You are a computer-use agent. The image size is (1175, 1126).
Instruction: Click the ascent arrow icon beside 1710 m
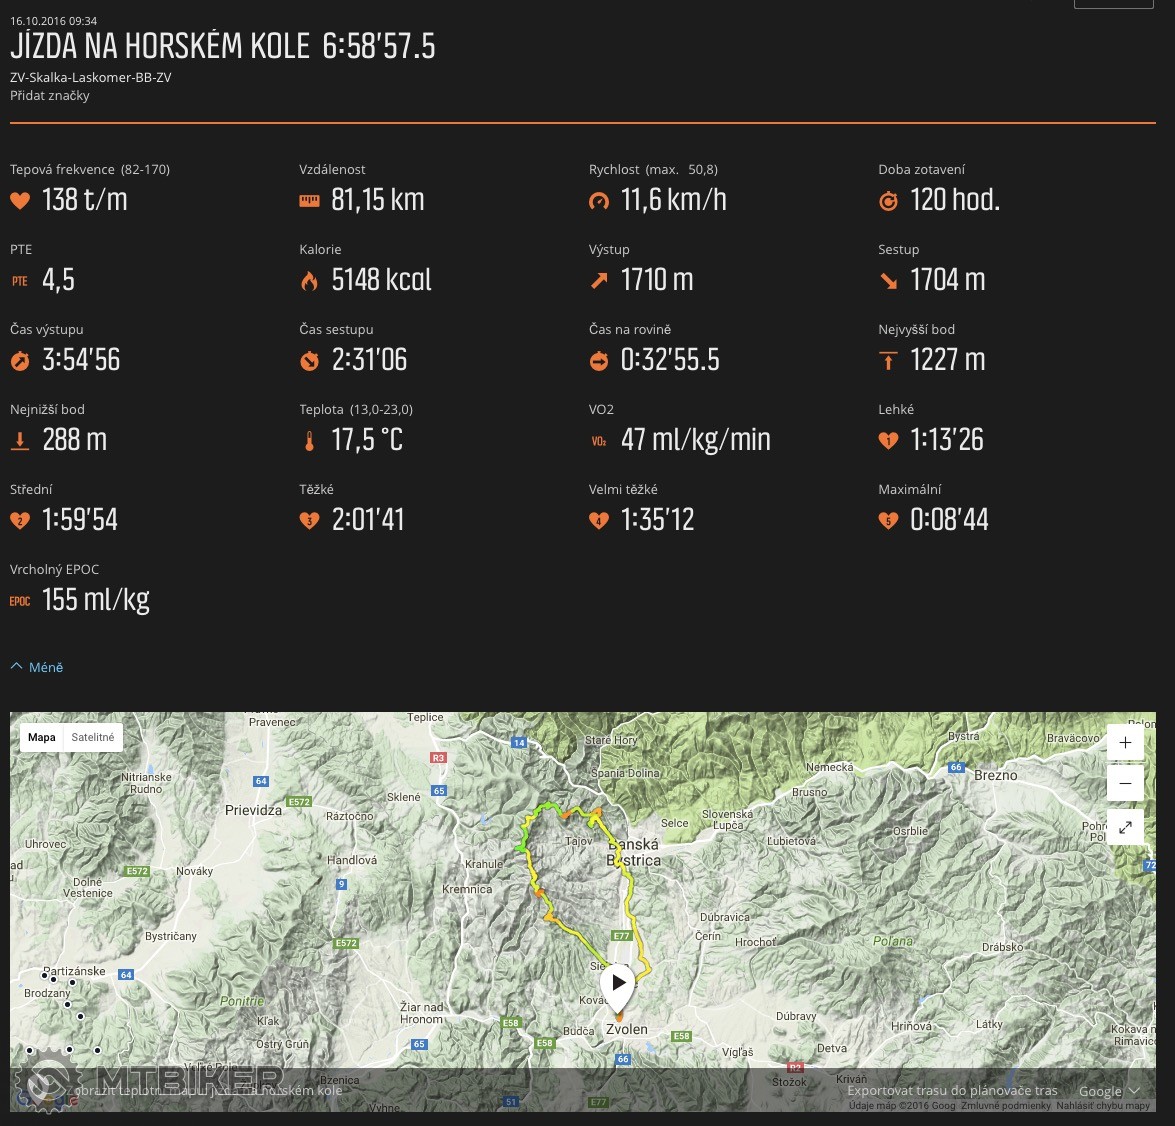click(599, 281)
